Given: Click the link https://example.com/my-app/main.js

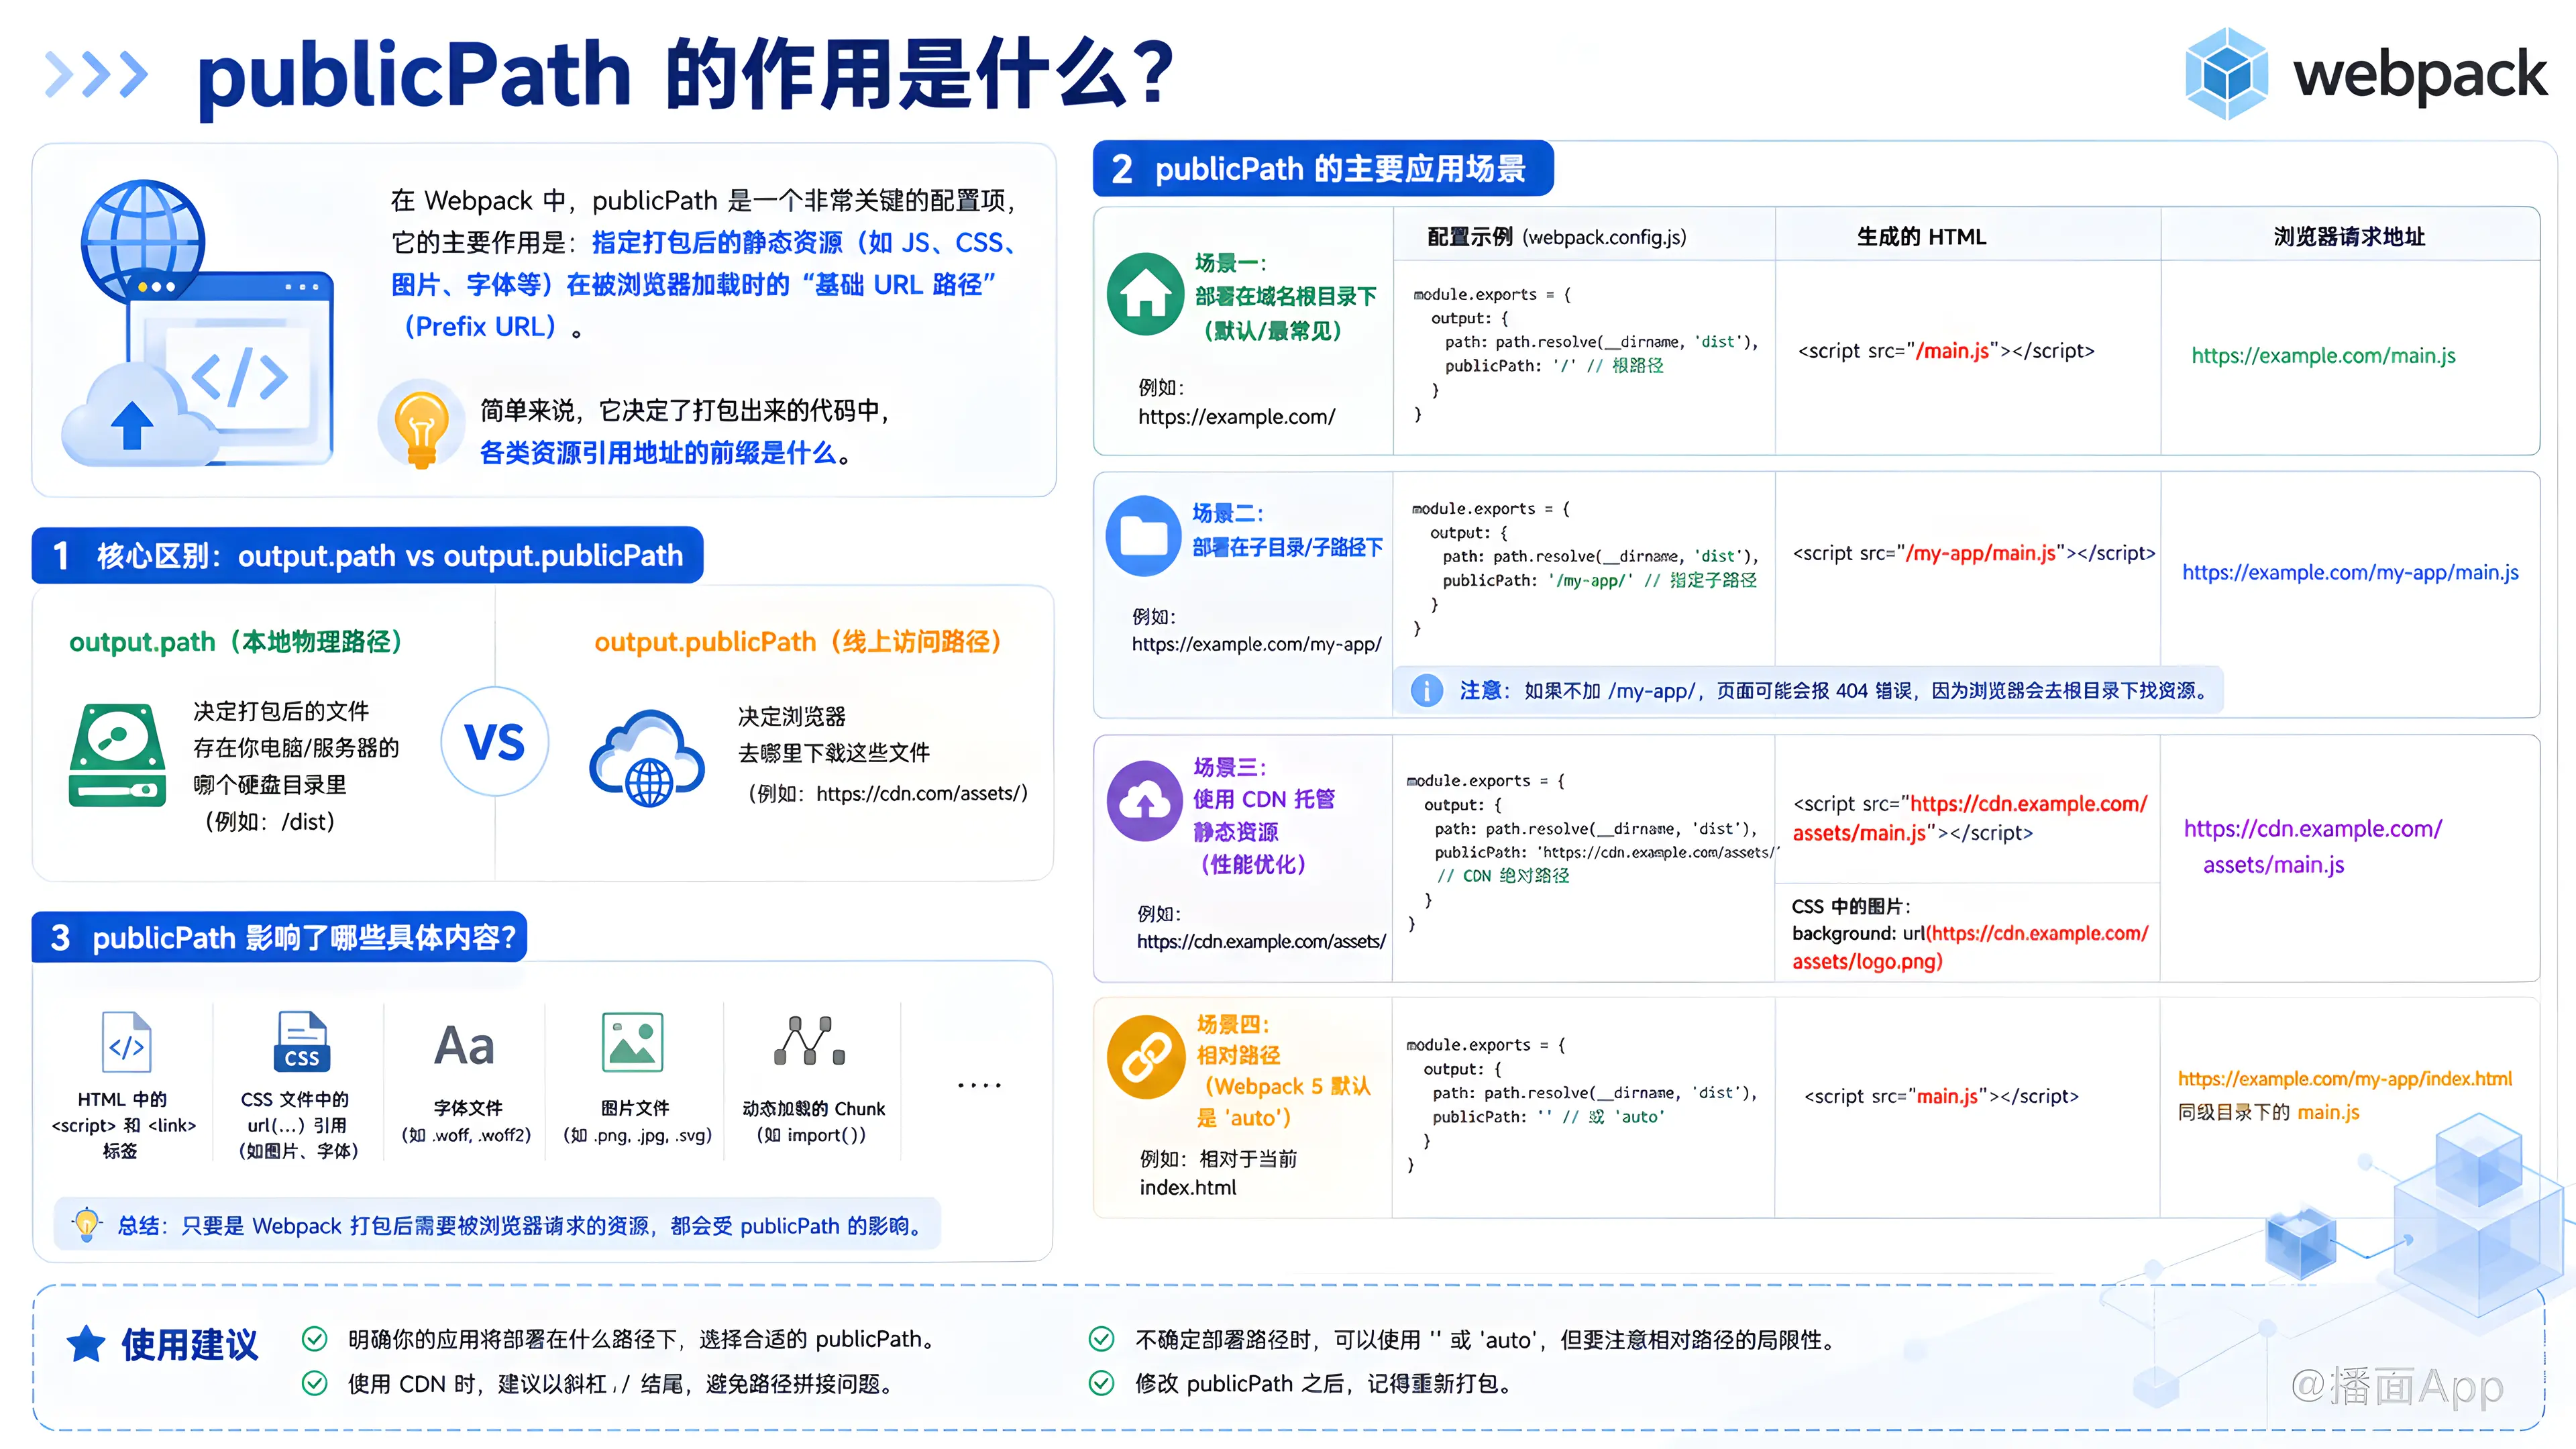Looking at the screenshot, I should pos(2350,572).
